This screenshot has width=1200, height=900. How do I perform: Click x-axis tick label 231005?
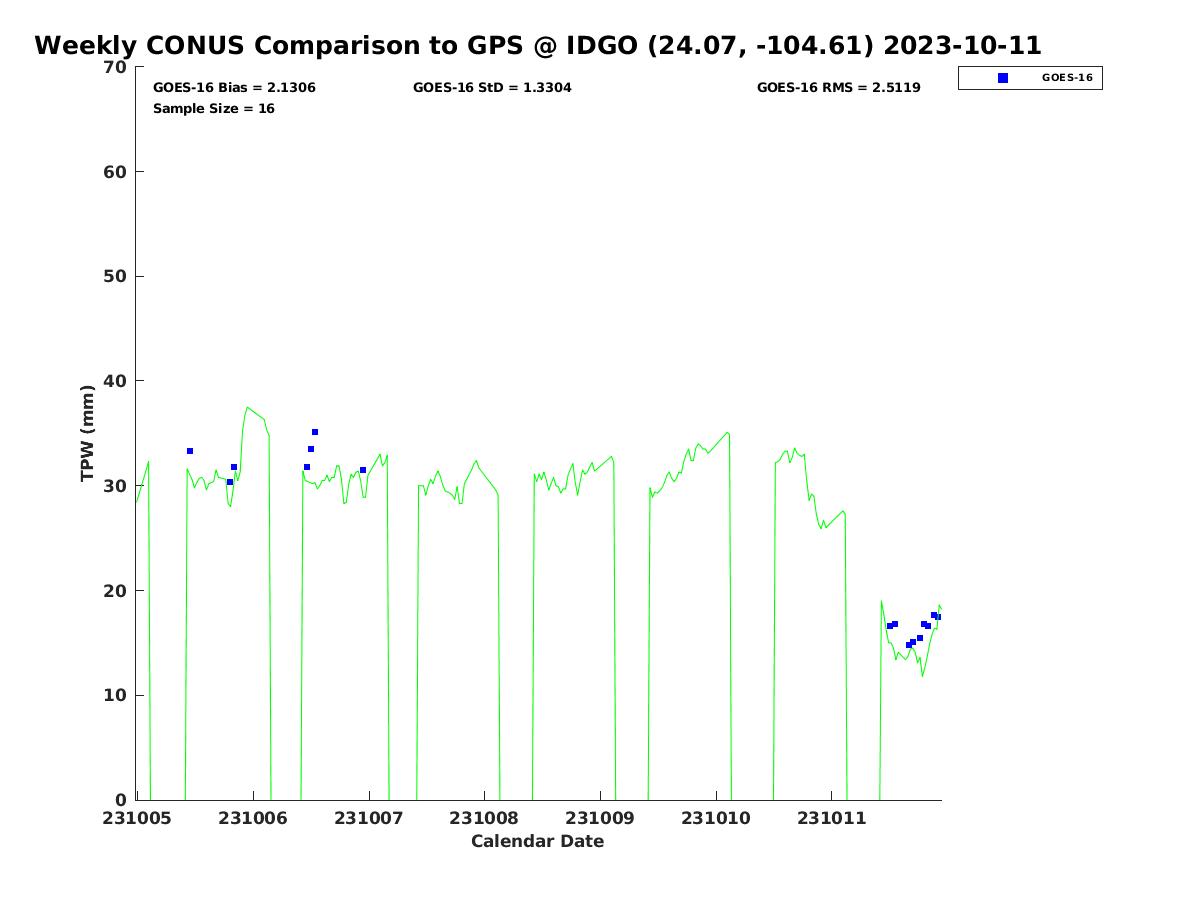[x=138, y=818]
